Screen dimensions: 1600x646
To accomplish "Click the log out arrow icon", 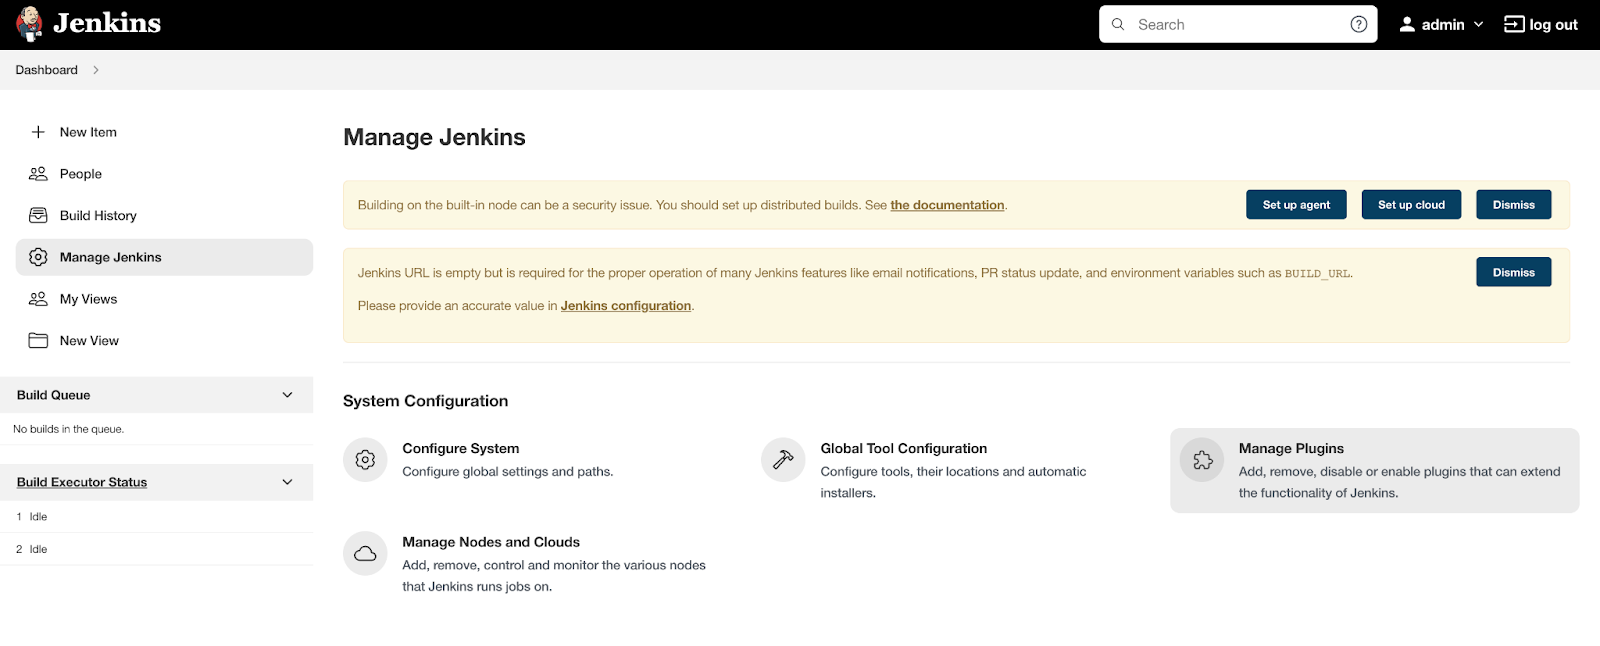I will coord(1514,24).
